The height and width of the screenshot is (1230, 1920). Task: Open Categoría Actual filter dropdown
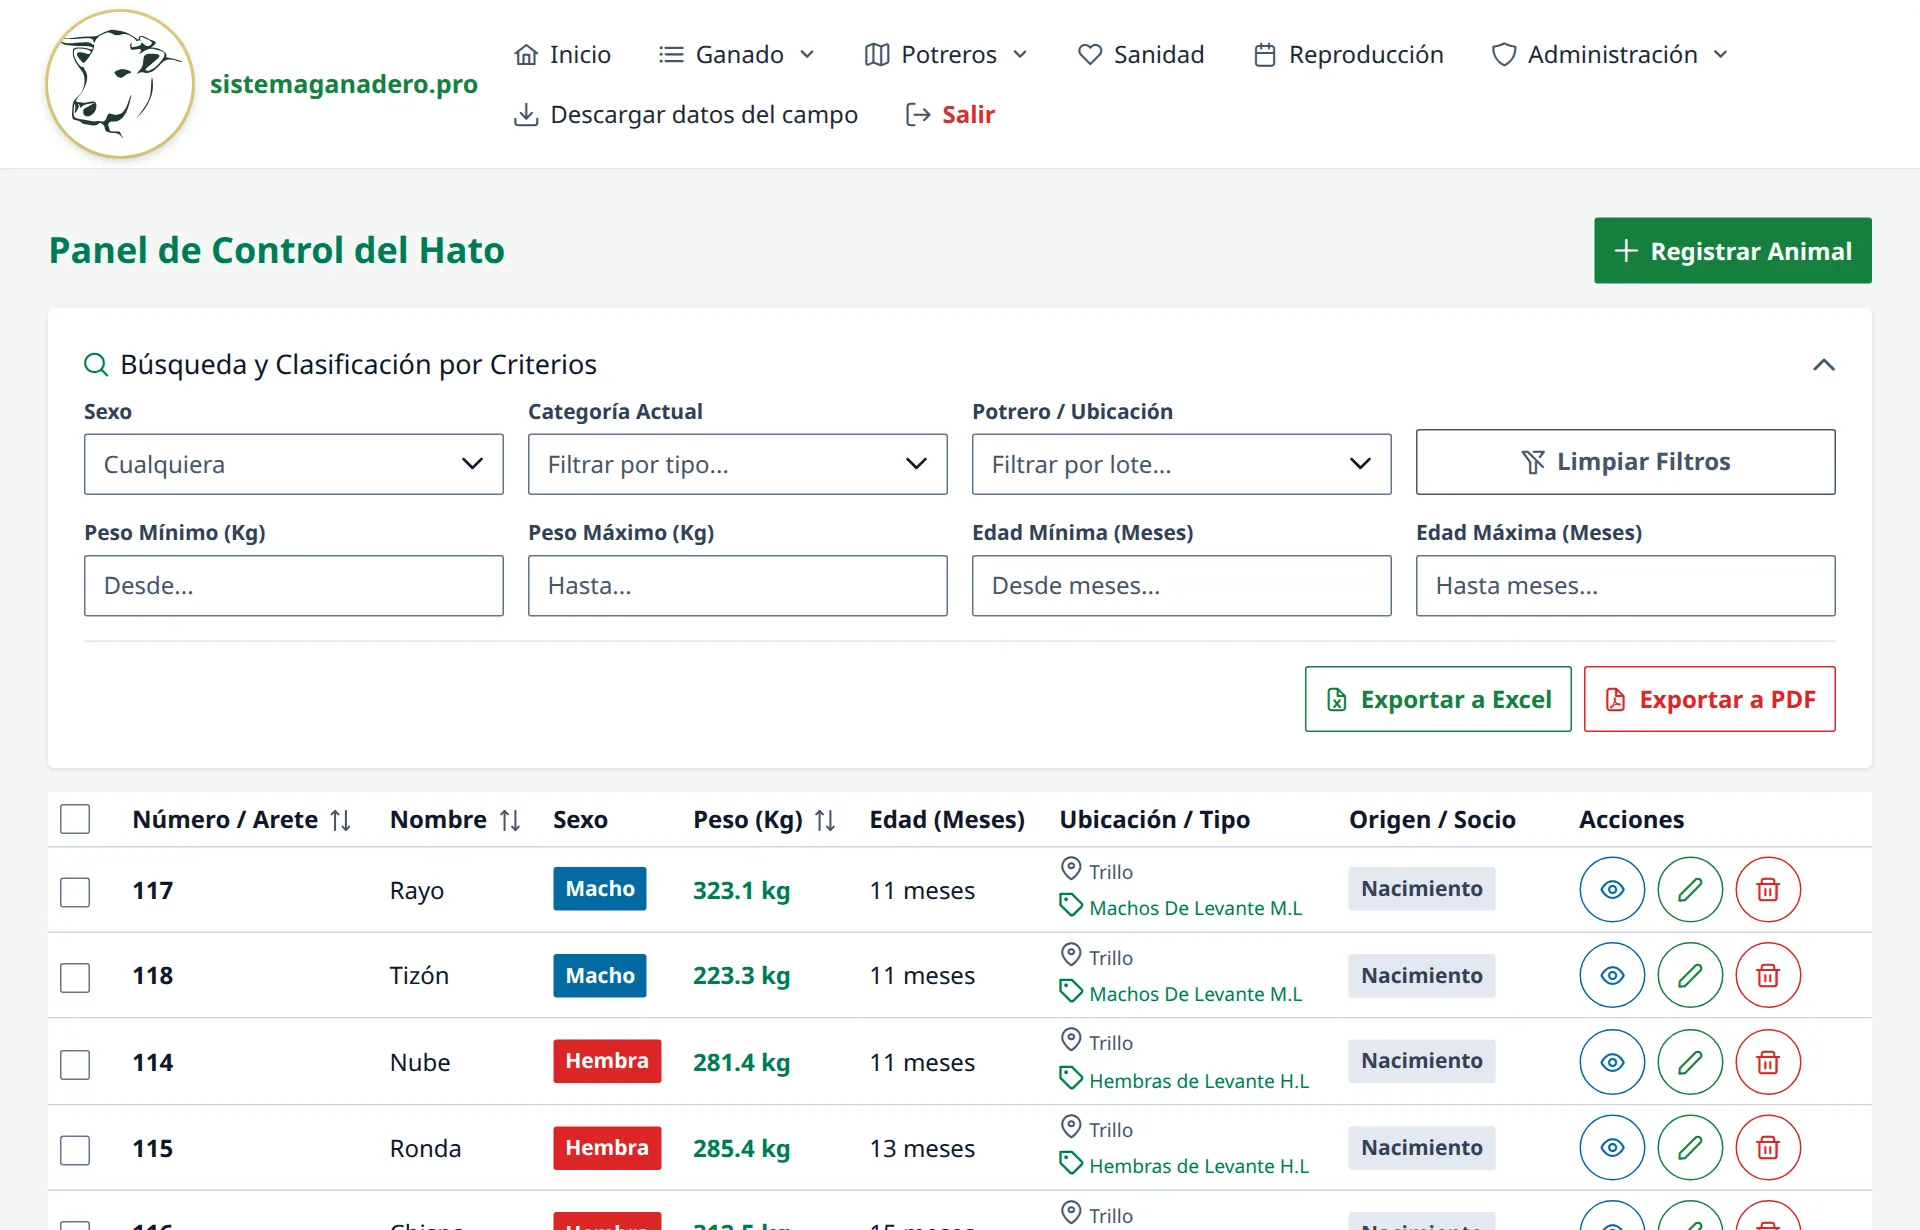[738, 464]
